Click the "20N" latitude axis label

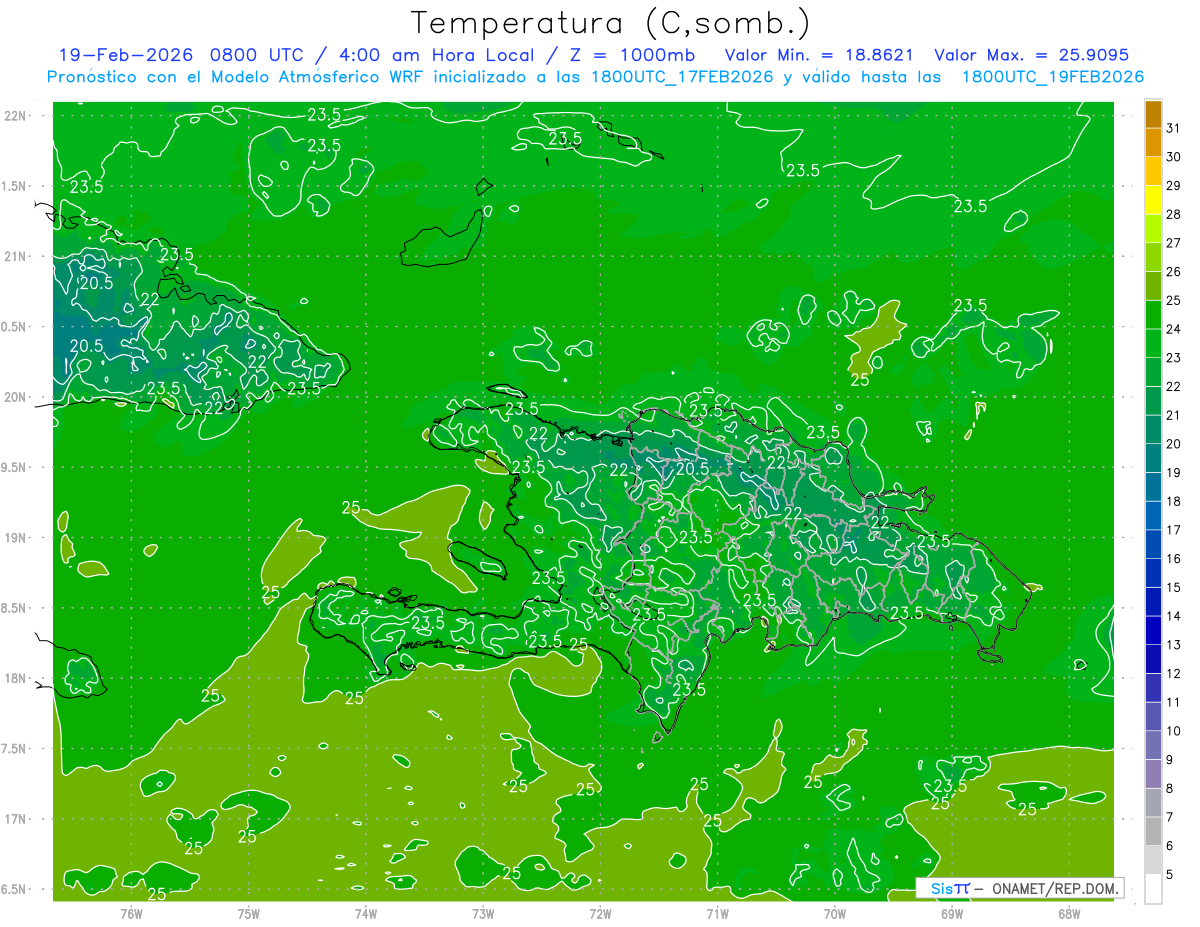click(x=15, y=397)
